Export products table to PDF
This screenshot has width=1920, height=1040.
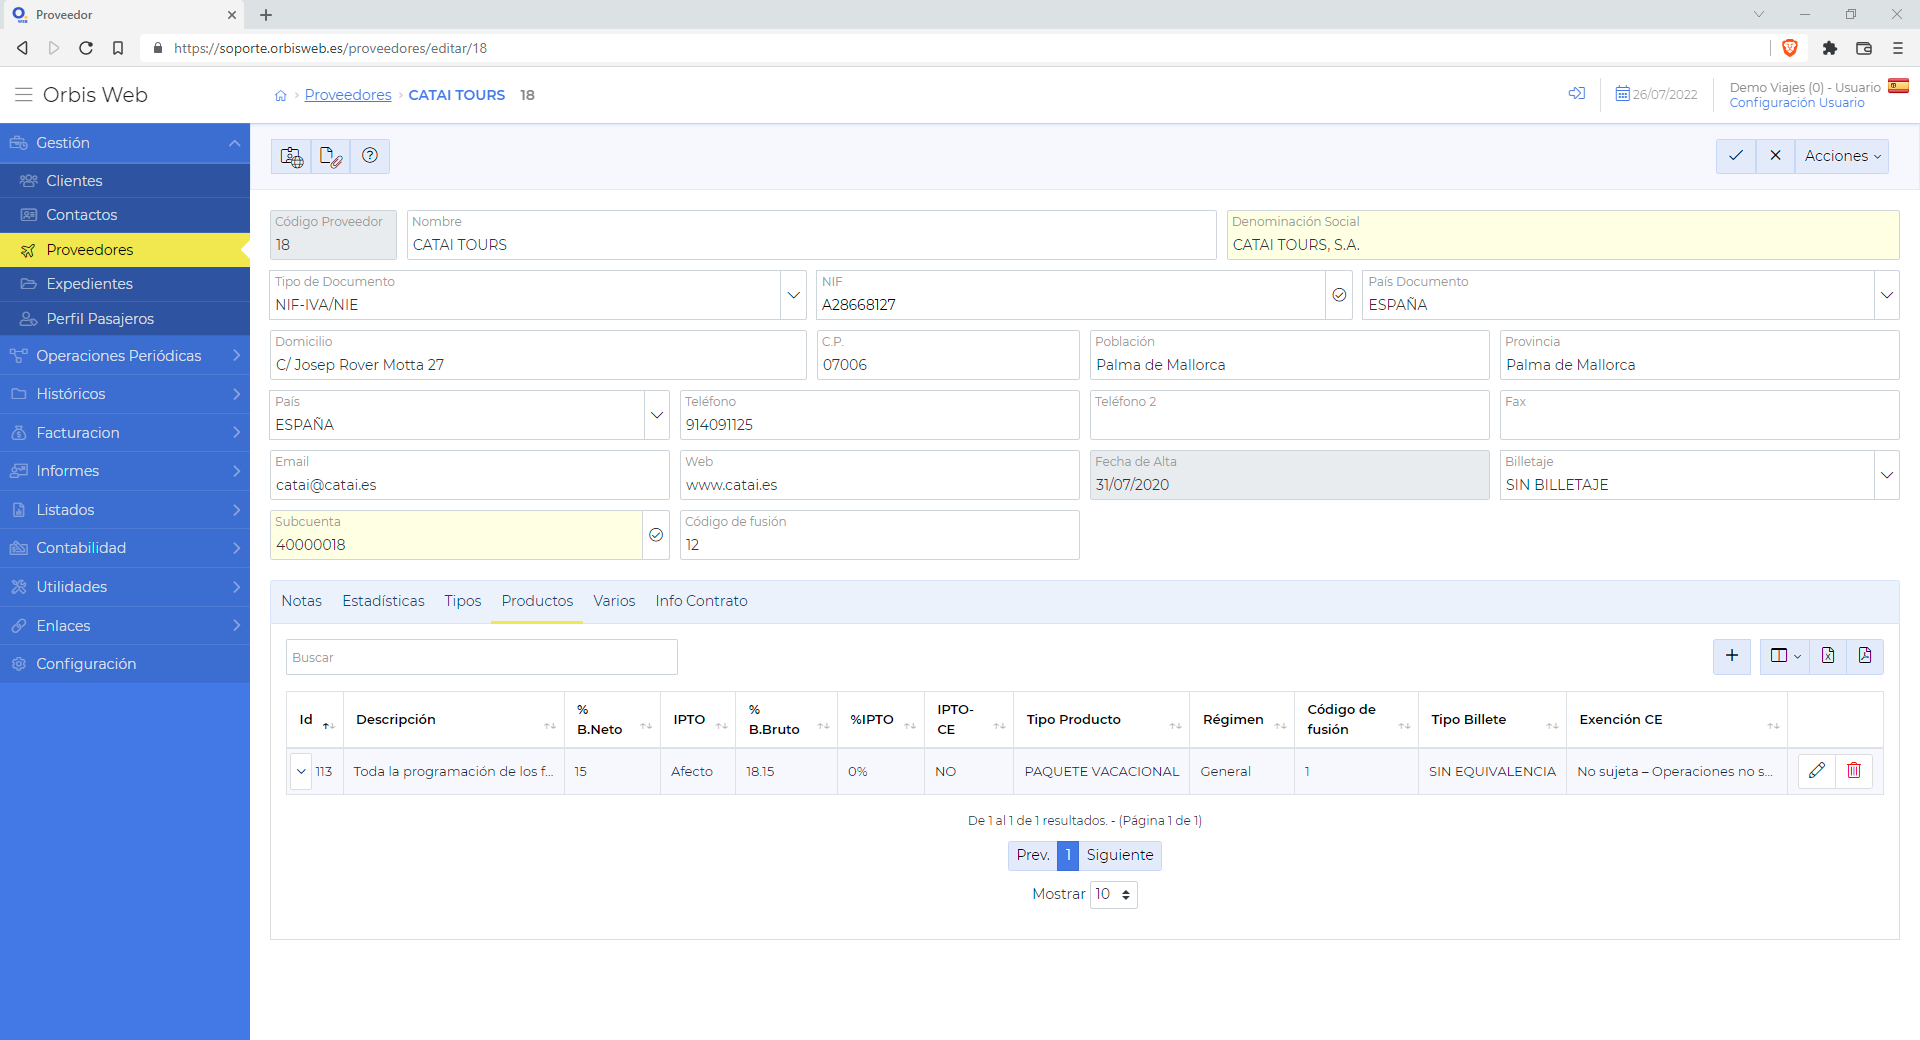point(1865,656)
